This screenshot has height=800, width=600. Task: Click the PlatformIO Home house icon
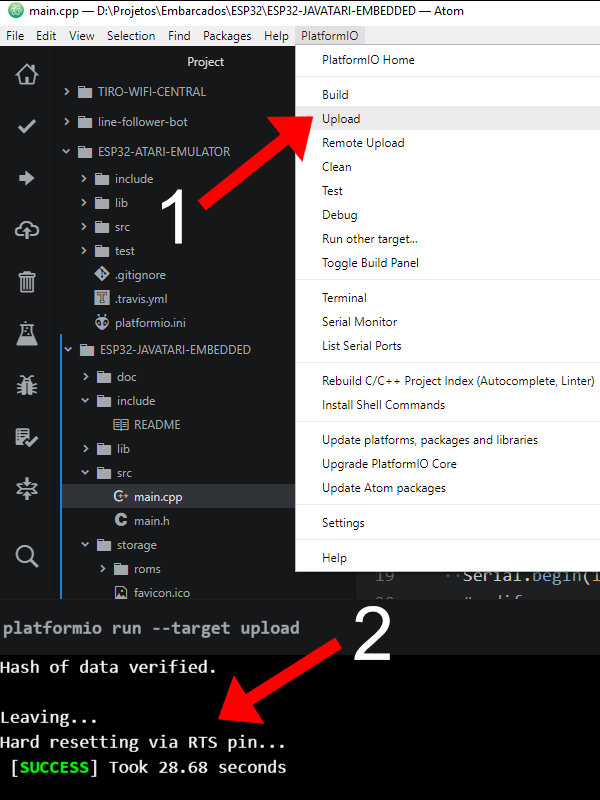tap(27, 75)
